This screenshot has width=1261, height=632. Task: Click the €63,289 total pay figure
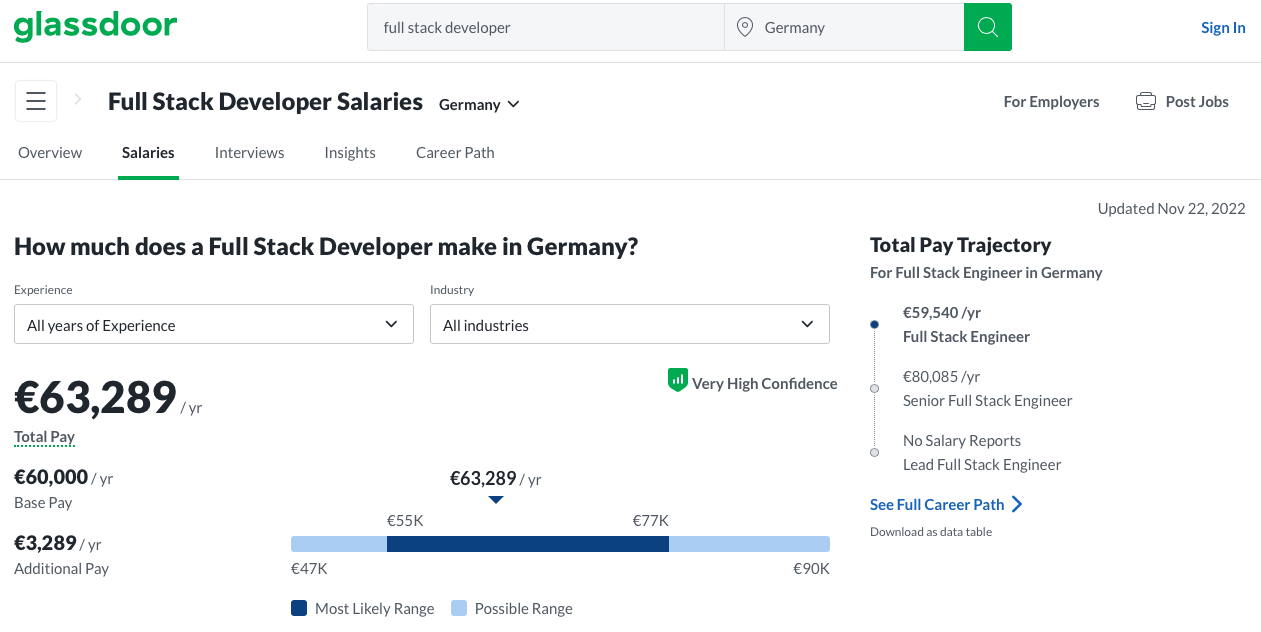pos(96,397)
